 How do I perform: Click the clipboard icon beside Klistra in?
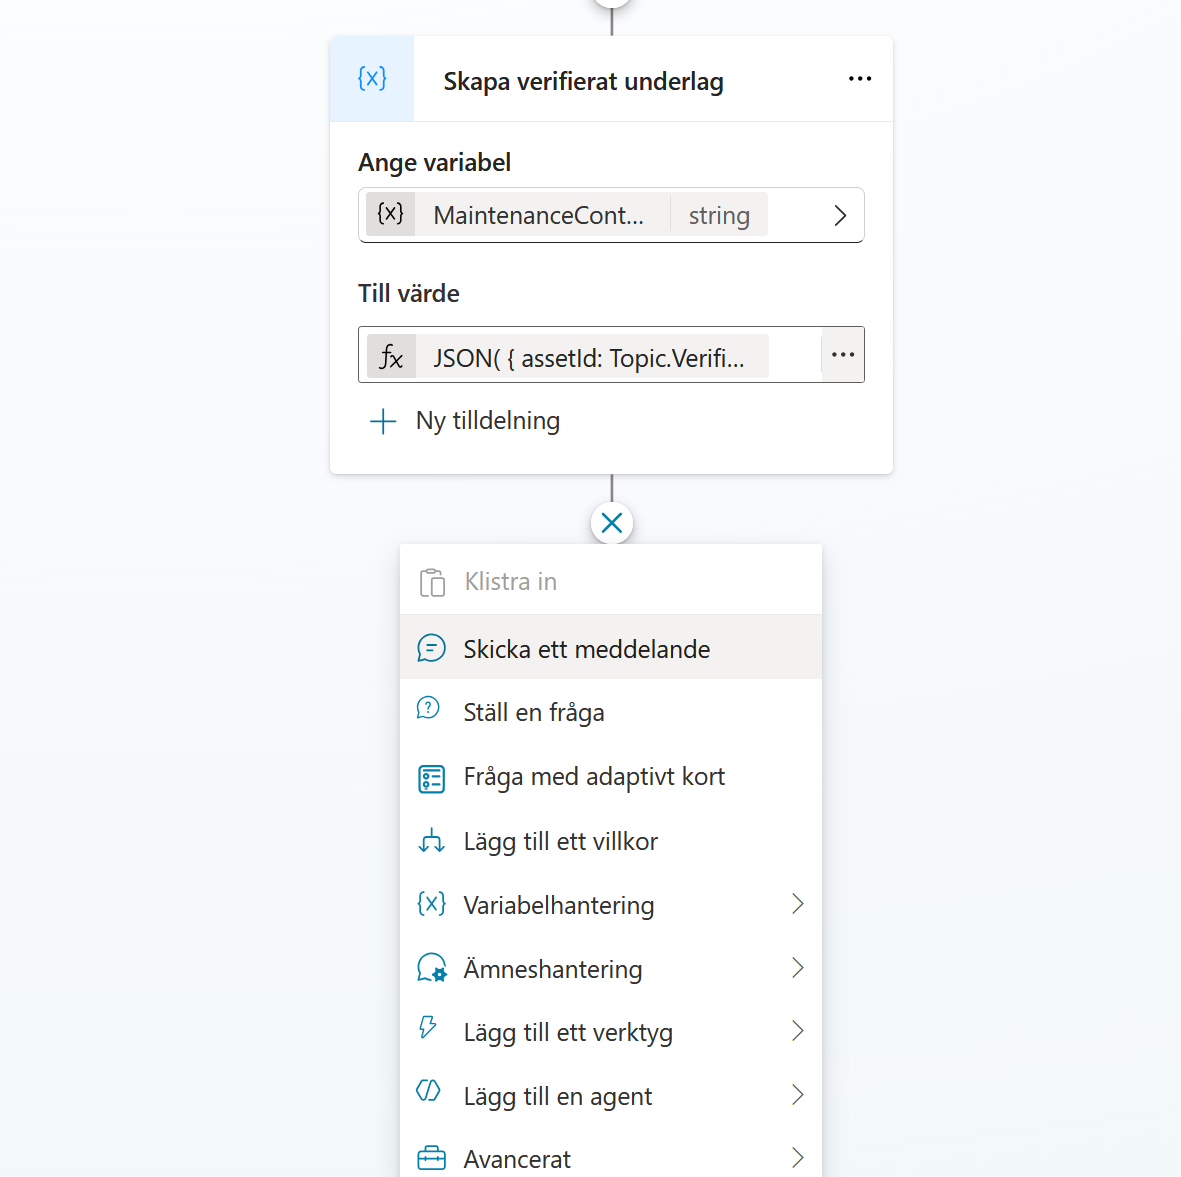[432, 582]
